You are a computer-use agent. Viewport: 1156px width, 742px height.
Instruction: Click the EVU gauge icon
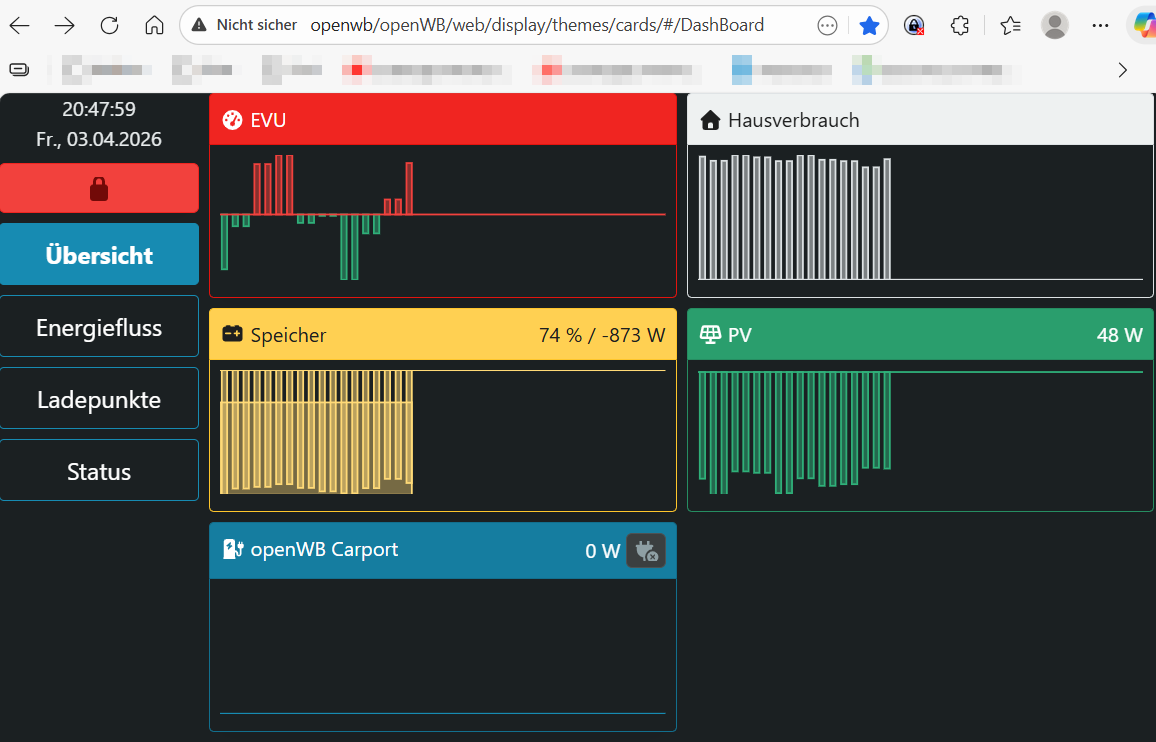point(232,120)
